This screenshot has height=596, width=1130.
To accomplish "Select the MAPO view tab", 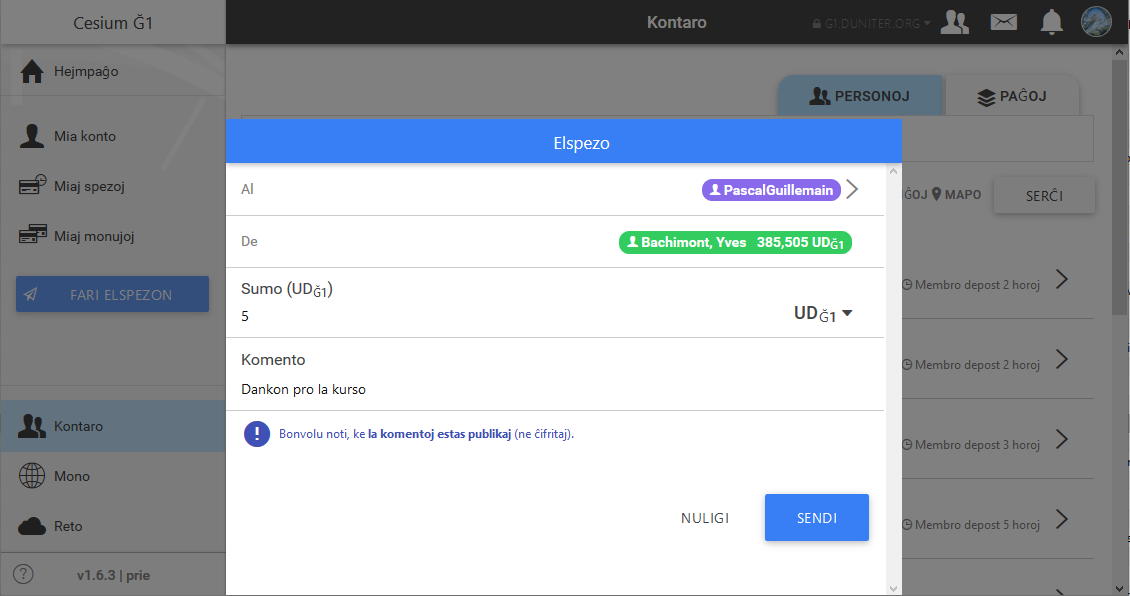I will click(x=956, y=195).
